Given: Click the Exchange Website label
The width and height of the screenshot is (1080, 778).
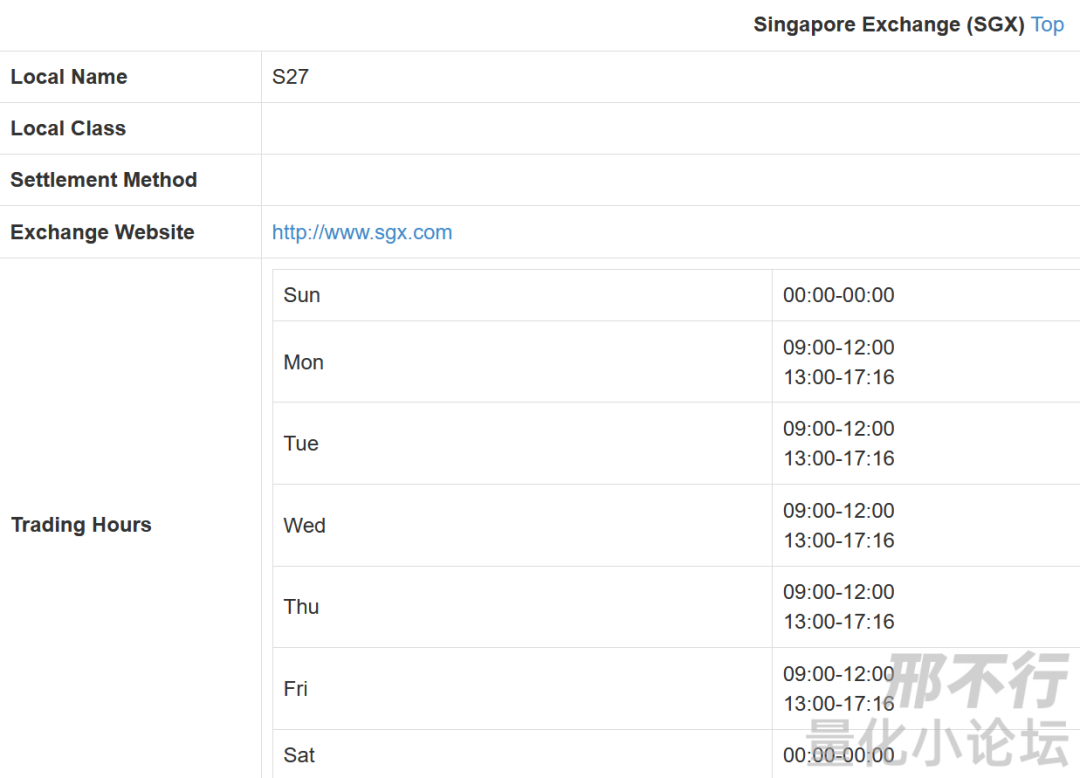Looking at the screenshot, I should [x=103, y=233].
